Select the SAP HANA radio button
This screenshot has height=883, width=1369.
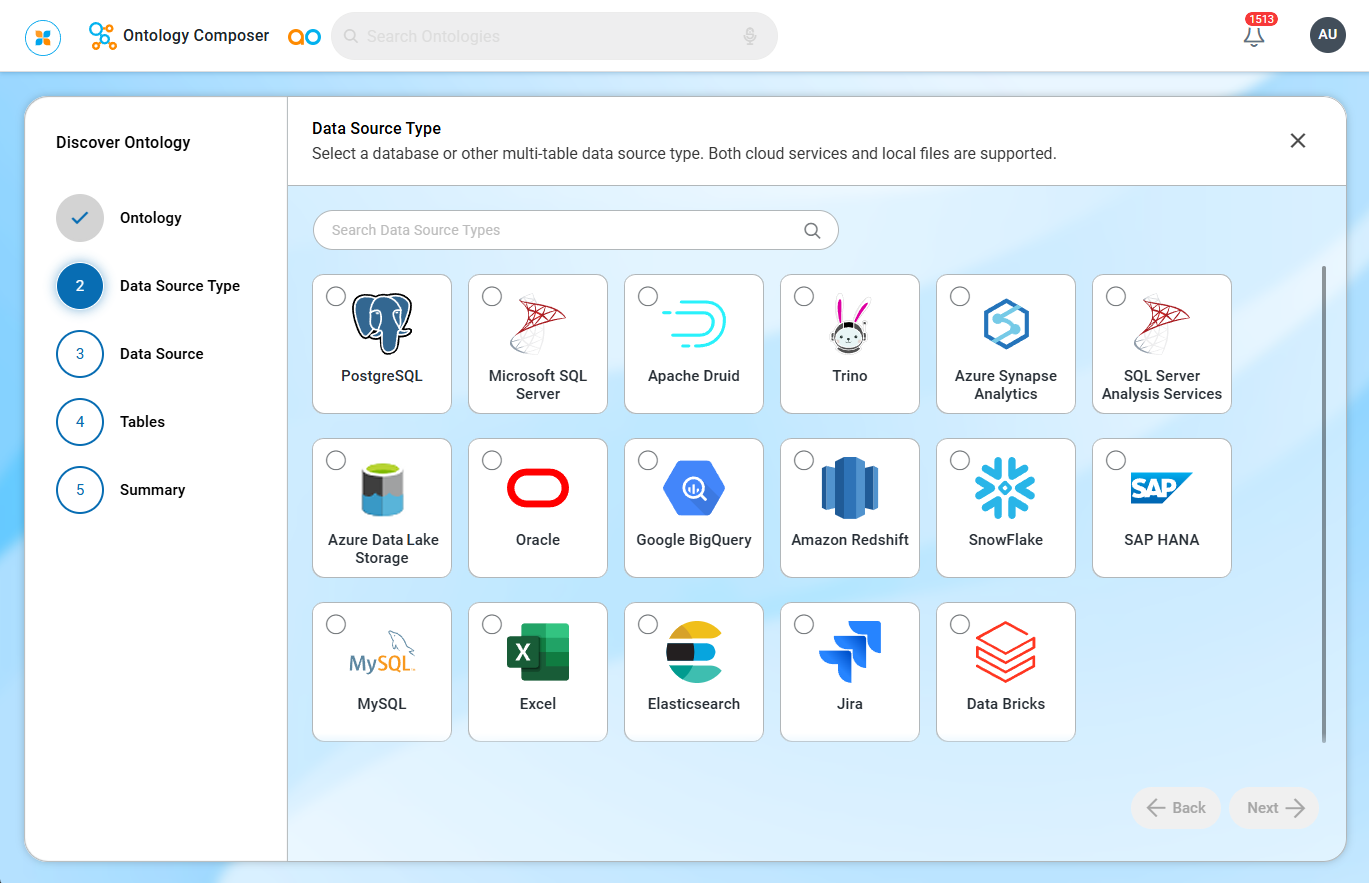pos(1116,460)
